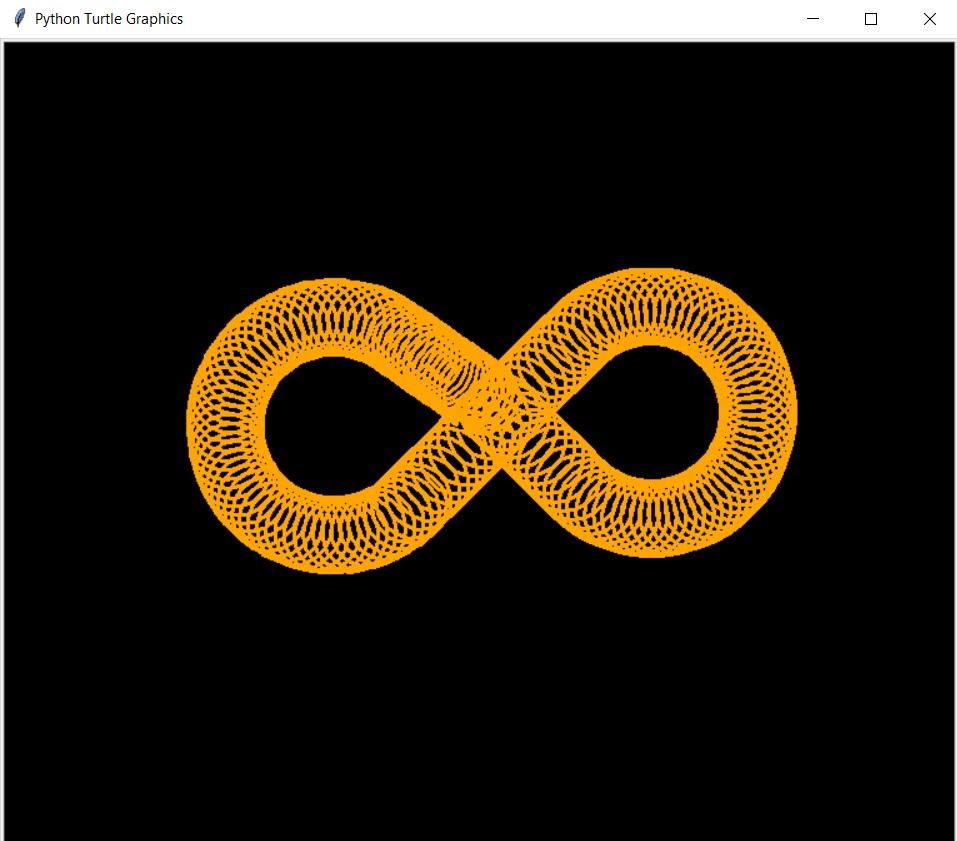
Task: Click the bottom arc of the left orange loop
Action: 333,535
